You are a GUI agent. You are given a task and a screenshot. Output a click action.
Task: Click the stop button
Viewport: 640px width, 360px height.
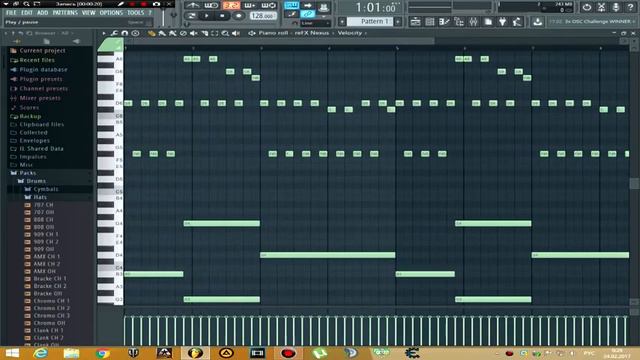[222, 16]
